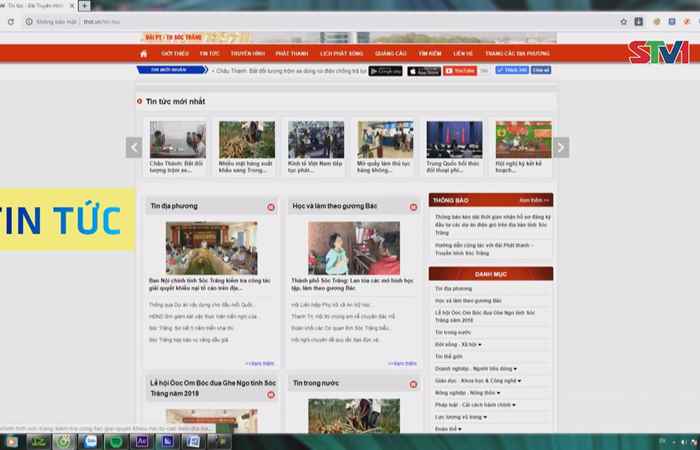Open the Tin địa phương section heading
The width and height of the screenshot is (700, 450).
pos(174,206)
